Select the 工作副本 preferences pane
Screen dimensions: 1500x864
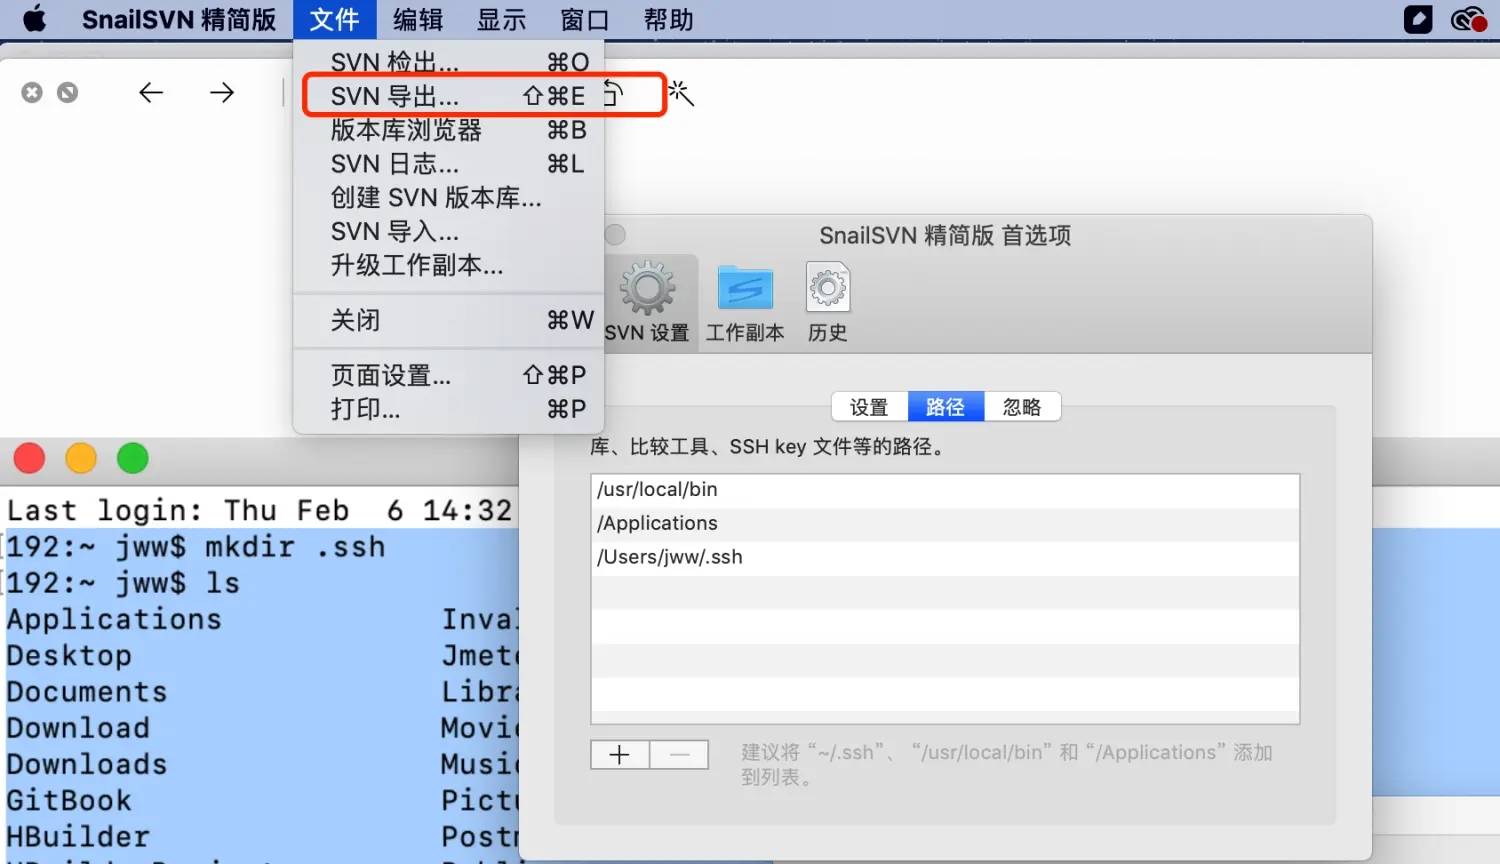[745, 302]
